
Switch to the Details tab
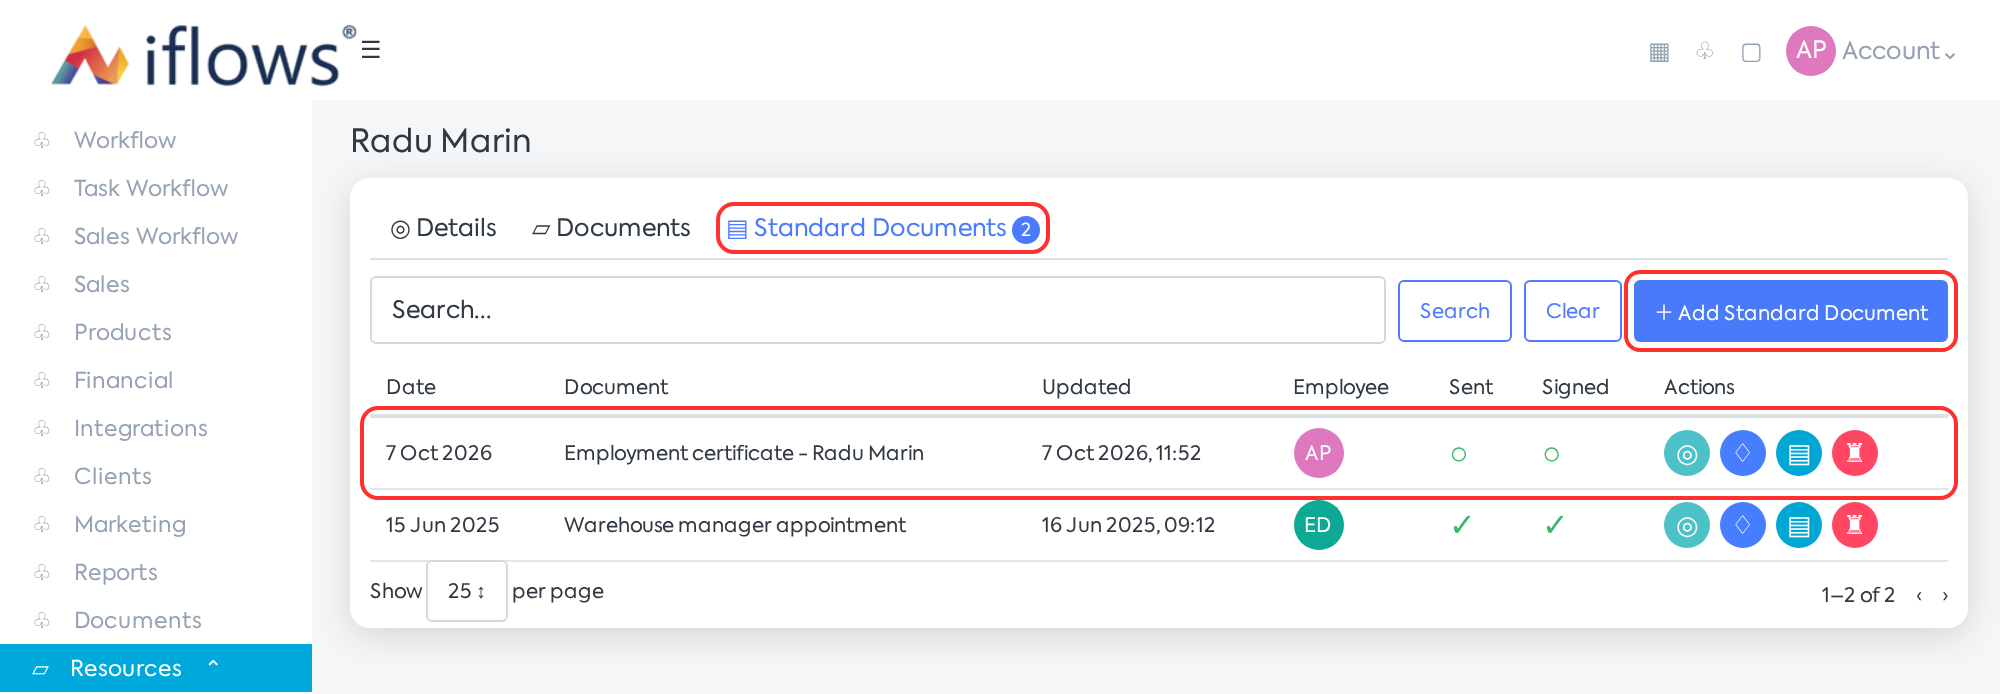point(444,228)
